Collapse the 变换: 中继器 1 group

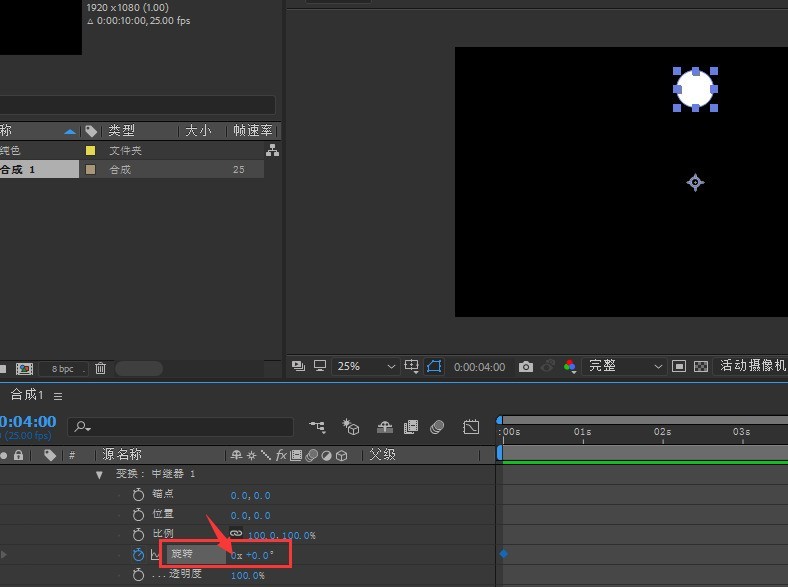coord(99,474)
